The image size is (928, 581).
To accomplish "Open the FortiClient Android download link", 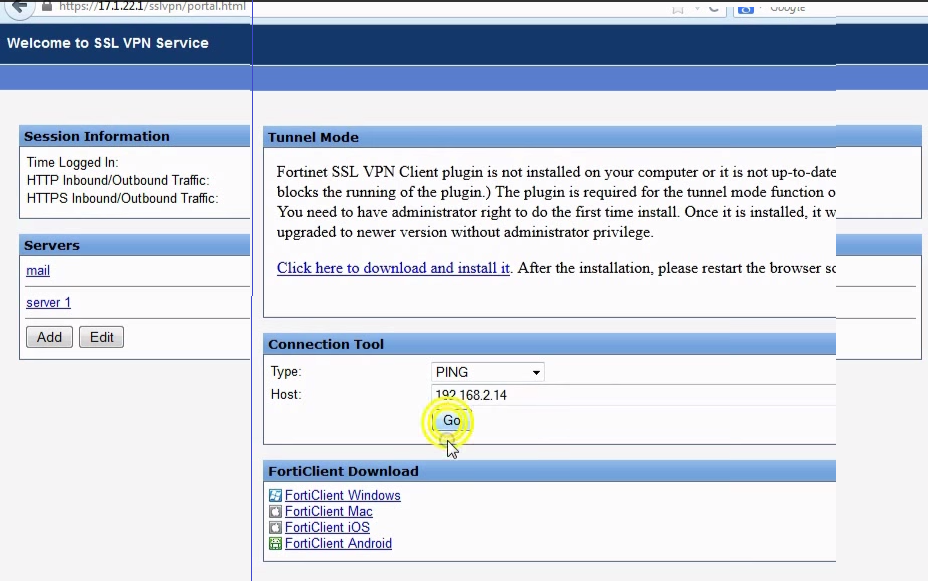I will tap(338, 543).
